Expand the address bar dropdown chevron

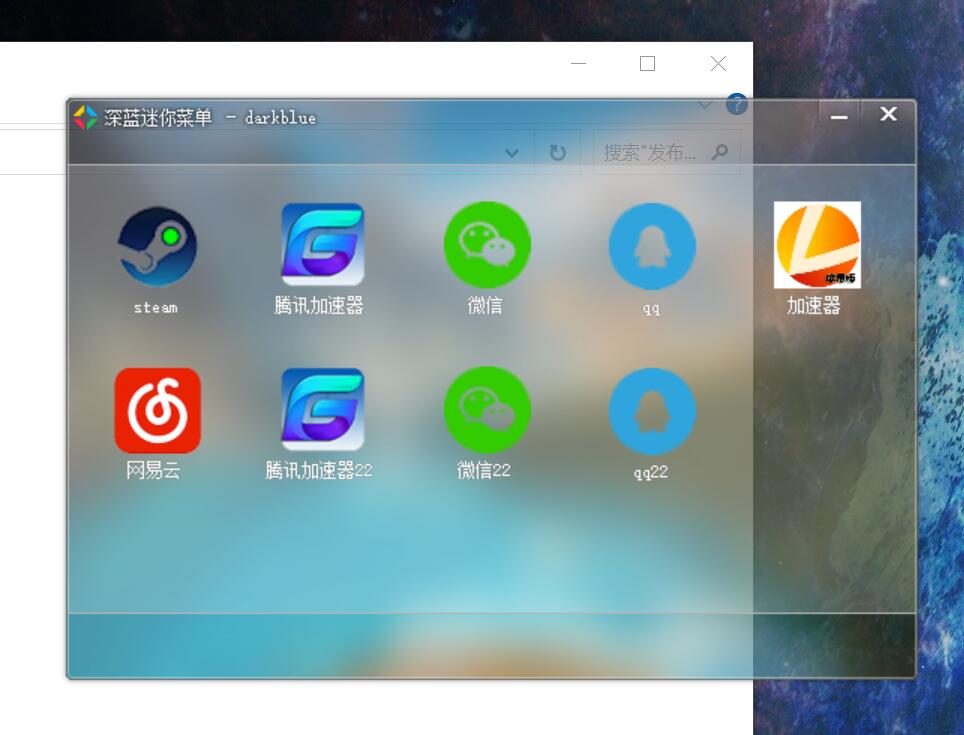(x=512, y=153)
